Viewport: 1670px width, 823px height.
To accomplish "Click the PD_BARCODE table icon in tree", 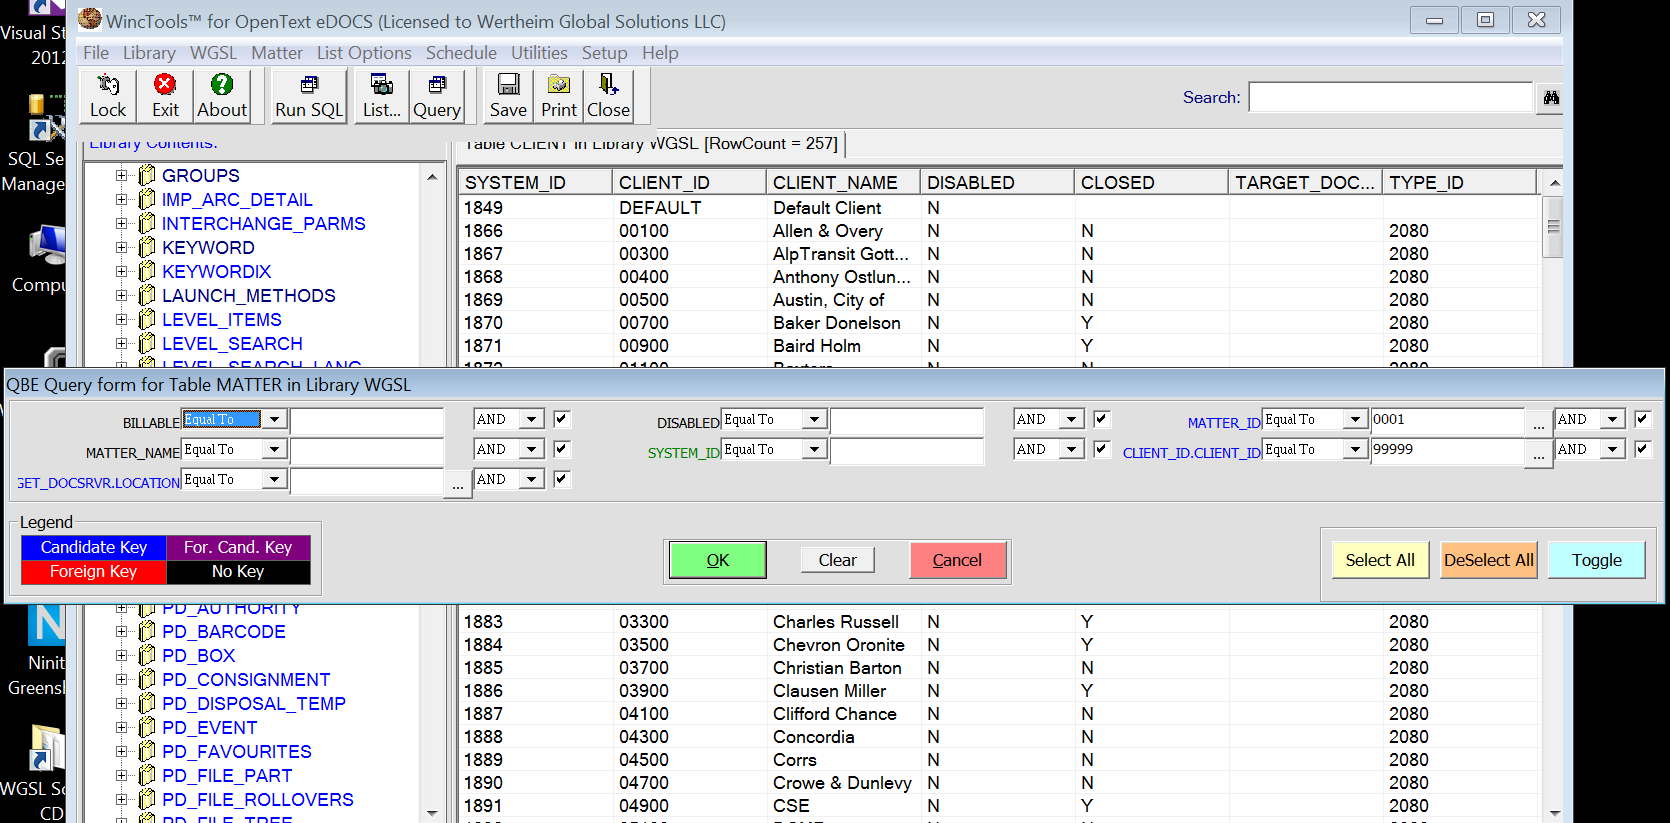I will point(147,631).
